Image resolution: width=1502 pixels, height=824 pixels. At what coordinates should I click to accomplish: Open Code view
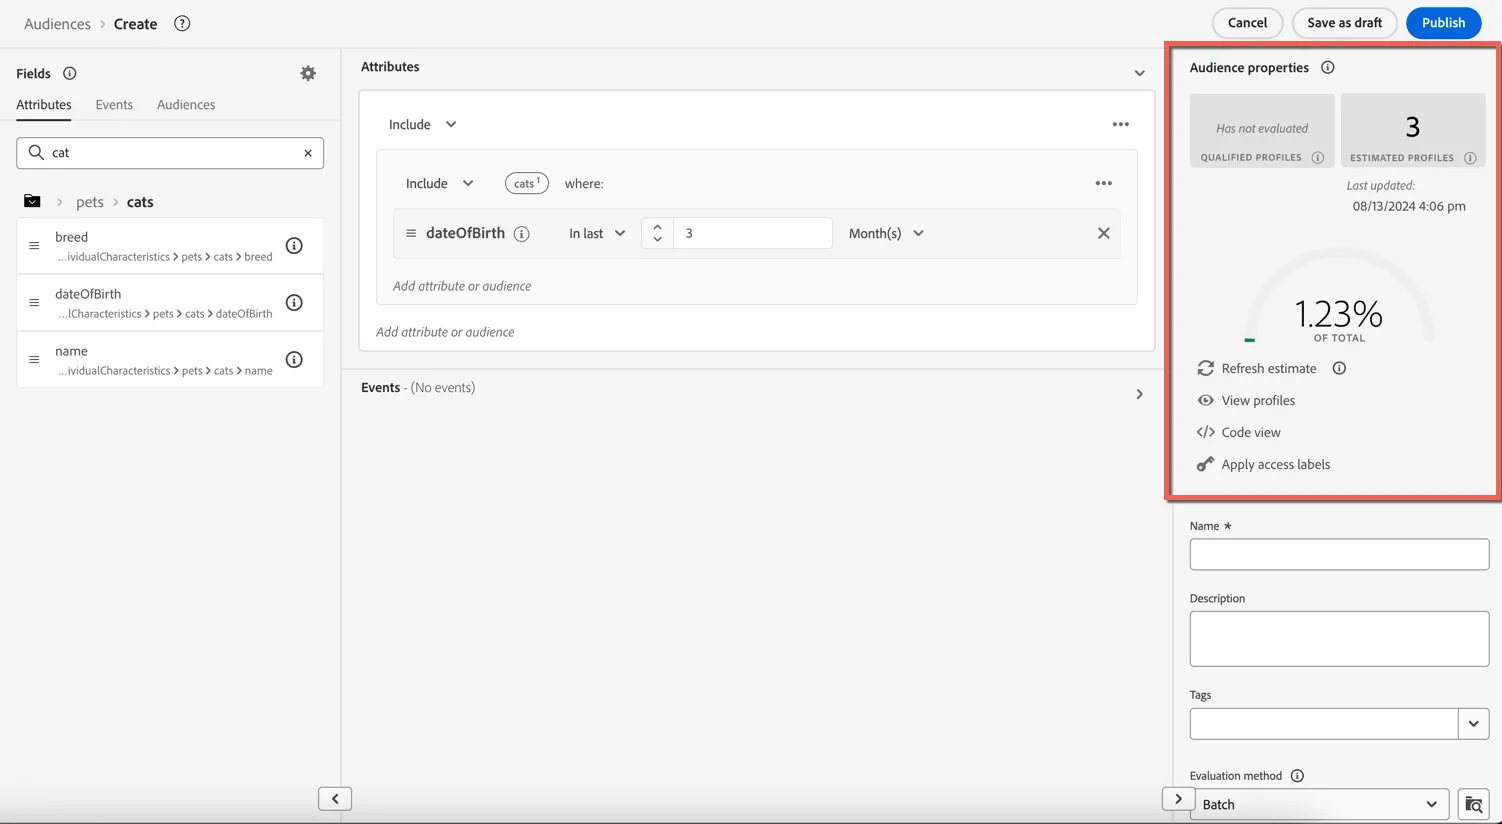pyautogui.click(x=1239, y=432)
